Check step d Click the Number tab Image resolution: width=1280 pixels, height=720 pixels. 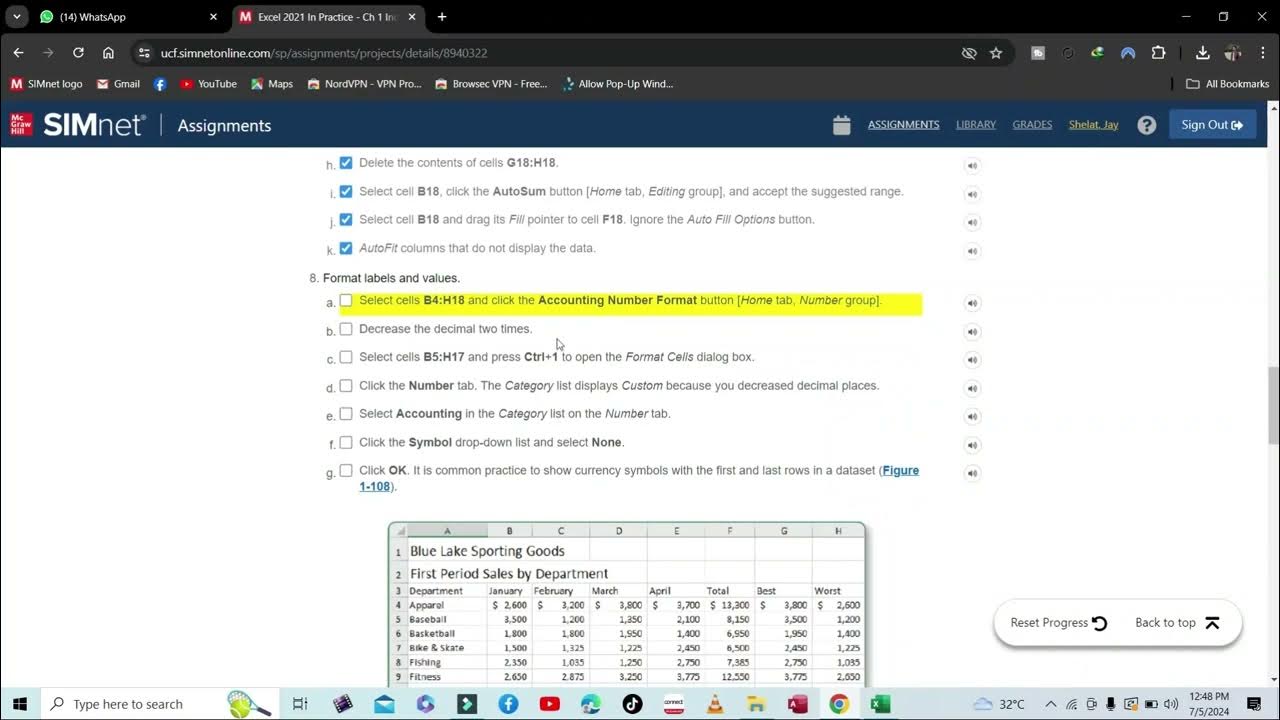[346, 385]
